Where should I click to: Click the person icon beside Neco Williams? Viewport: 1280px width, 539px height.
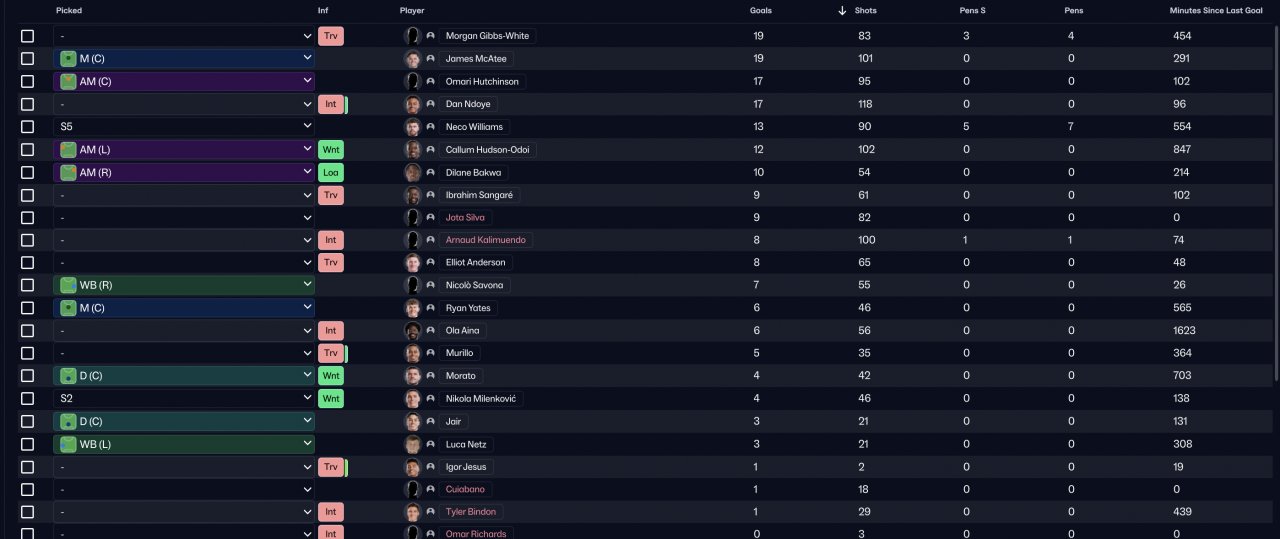(430, 127)
